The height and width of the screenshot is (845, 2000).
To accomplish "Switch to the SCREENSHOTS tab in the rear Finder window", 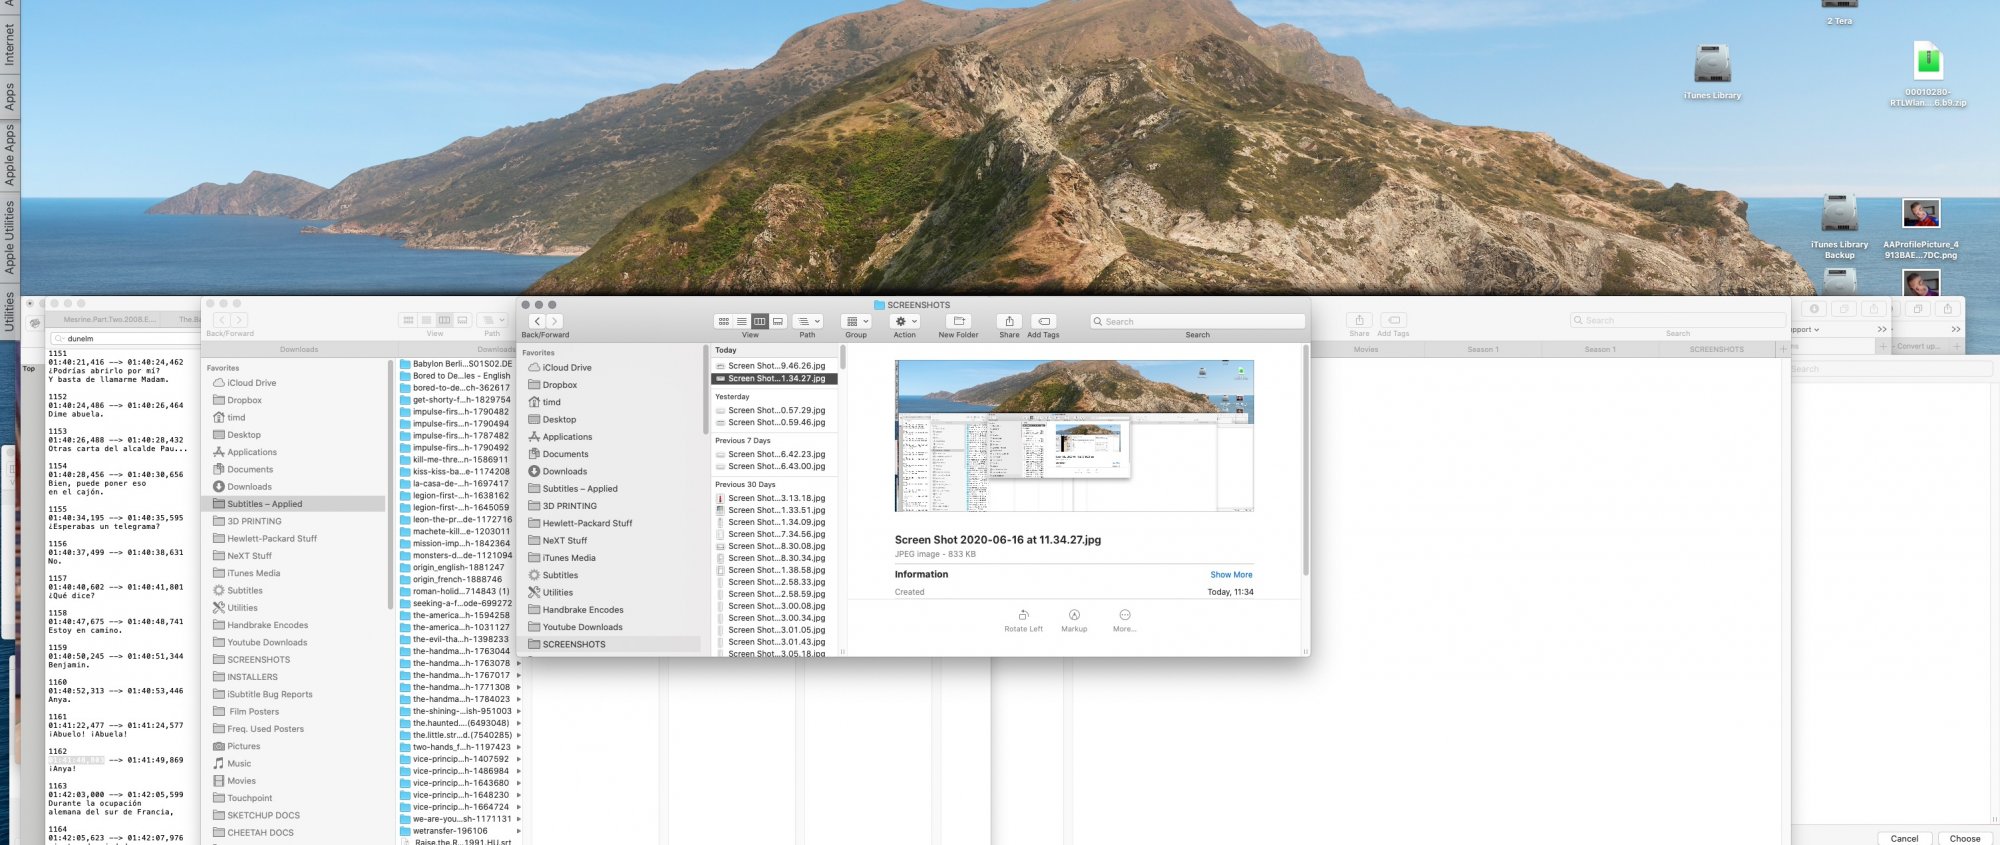I will pyautogui.click(x=1716, y=349).
